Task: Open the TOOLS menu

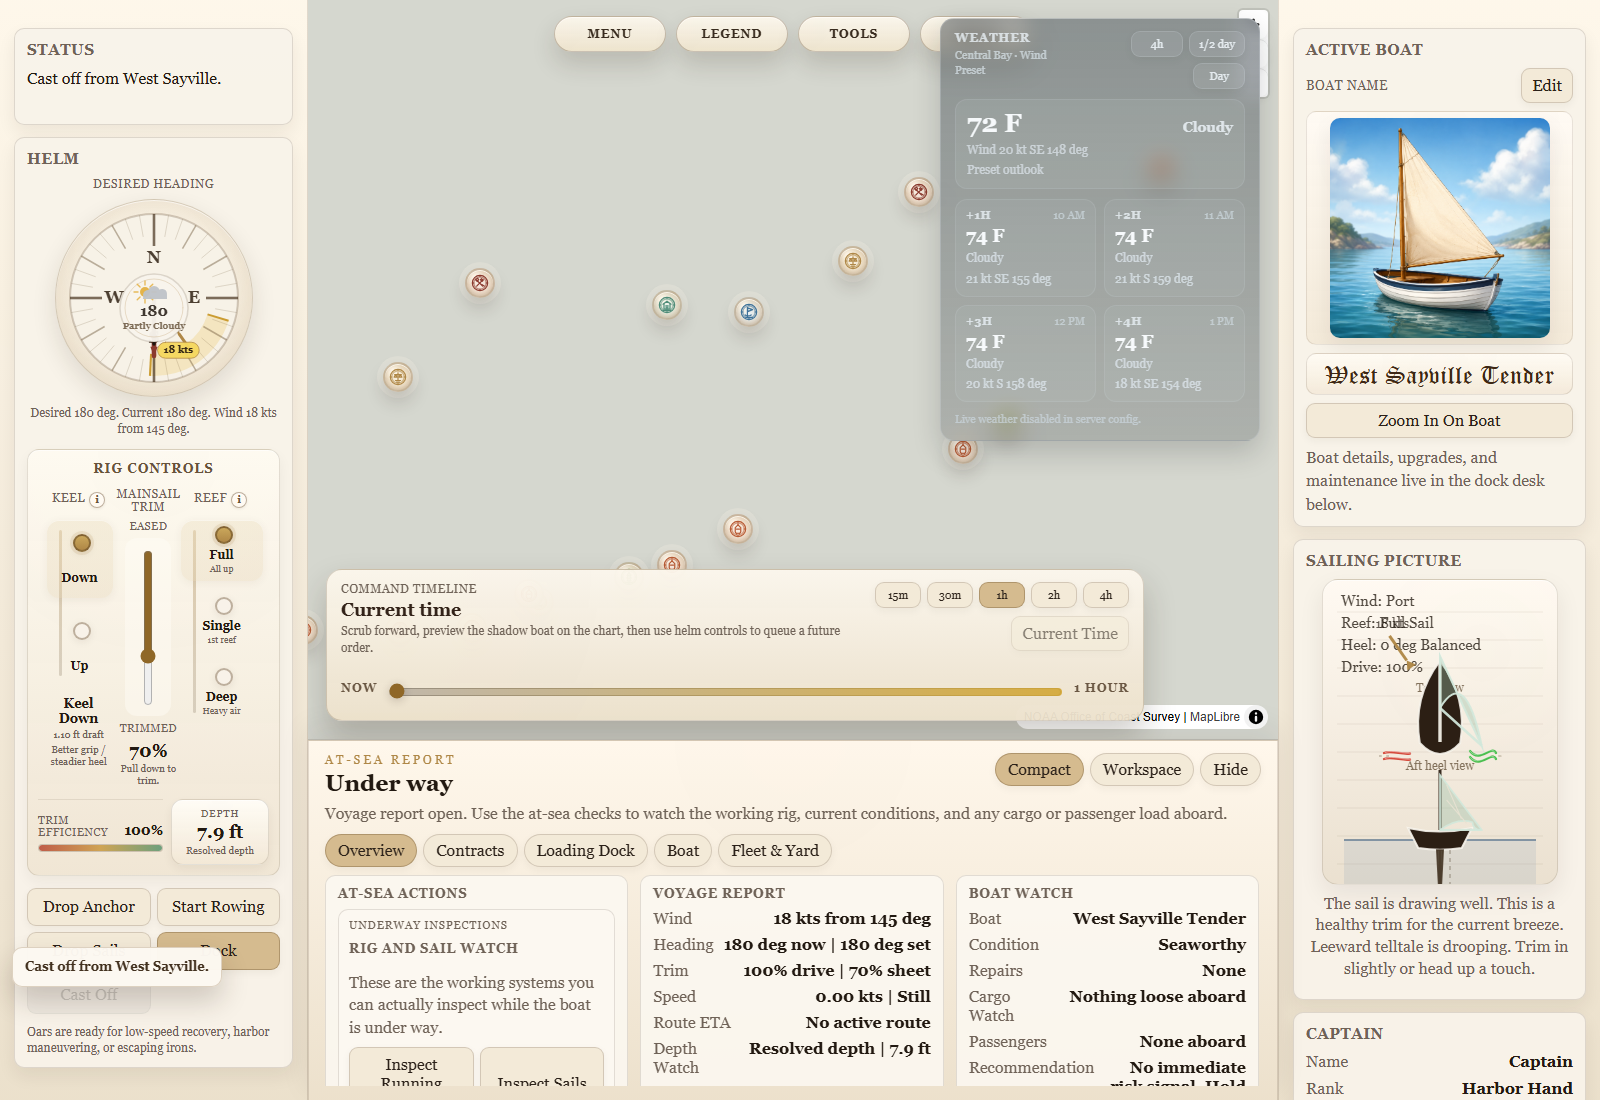Action: (854, 34)
